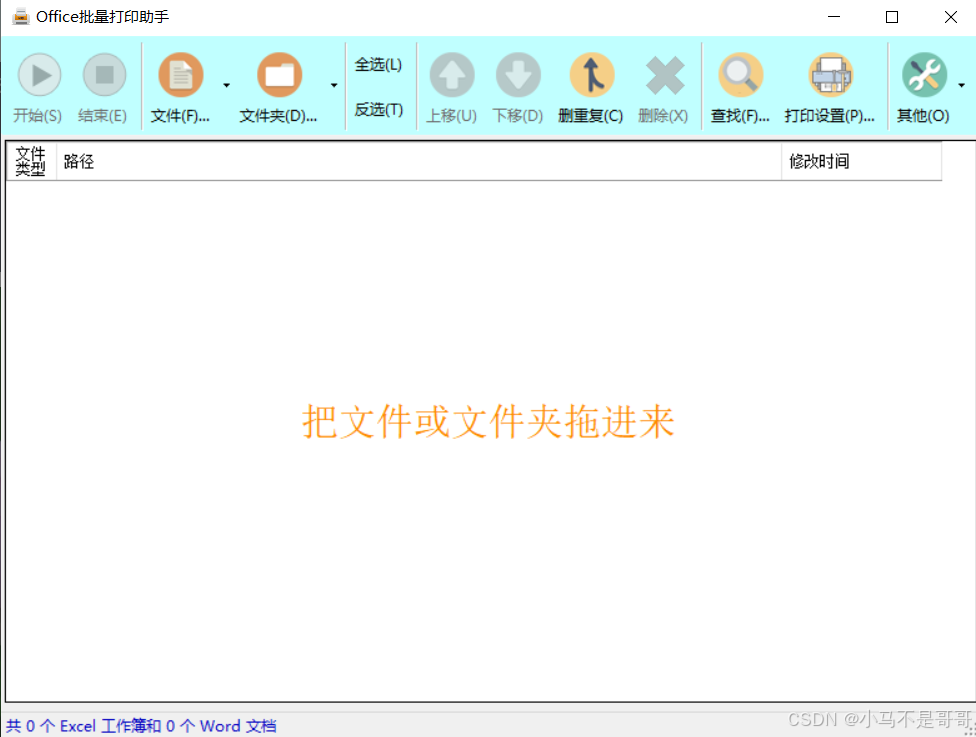Expand the 文件夹(D) dropdown arrow
This screenshot has width=976, height=737.
pyautogui.click(x=334, y=85)
